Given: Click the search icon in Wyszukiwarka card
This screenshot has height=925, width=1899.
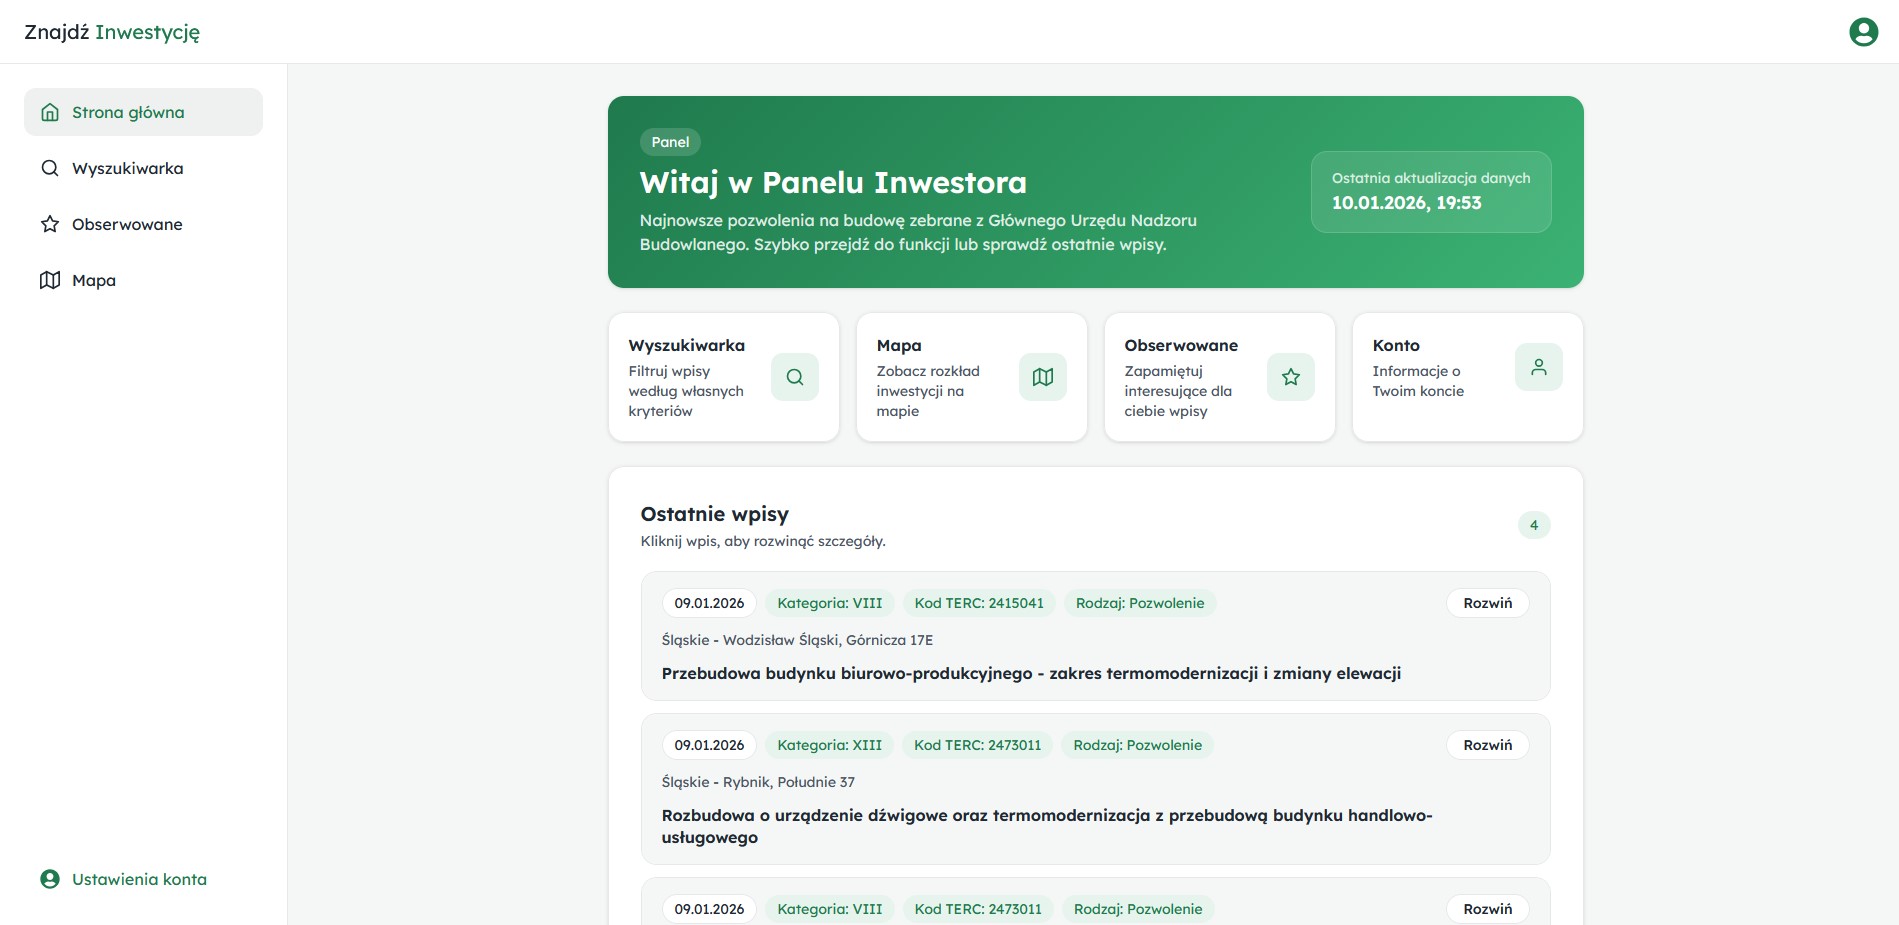Looking at the screenshot, I should 795,377.
